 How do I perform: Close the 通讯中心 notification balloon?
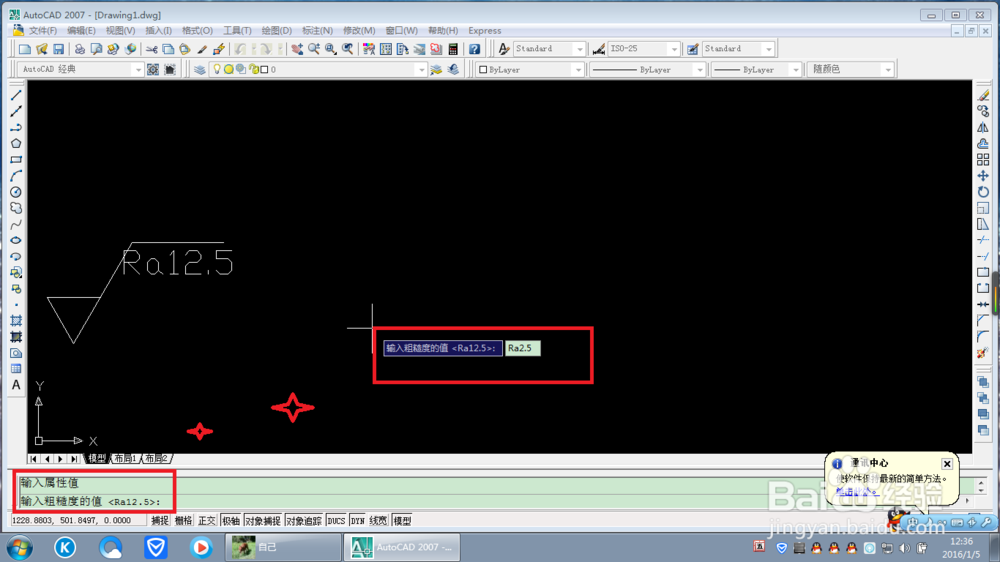click(x=947, y=464)
